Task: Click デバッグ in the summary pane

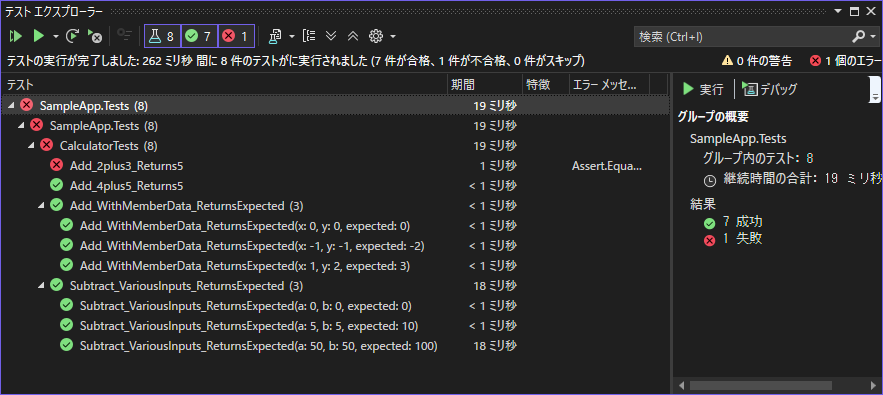Action: (770, 89)
